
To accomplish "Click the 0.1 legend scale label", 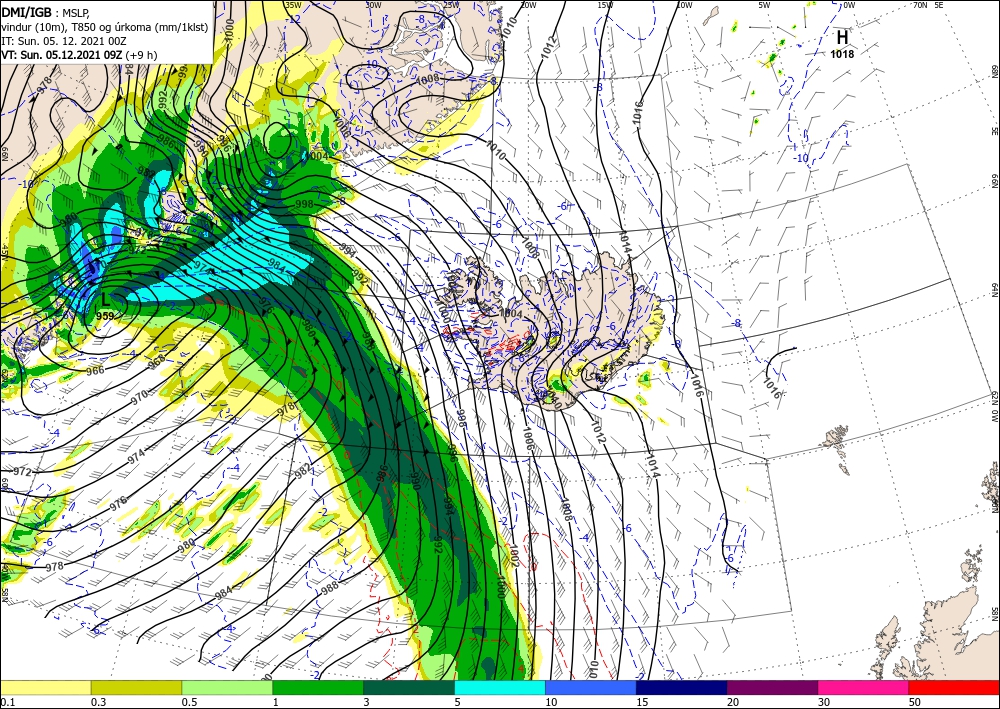I will [x=7, y=702].
